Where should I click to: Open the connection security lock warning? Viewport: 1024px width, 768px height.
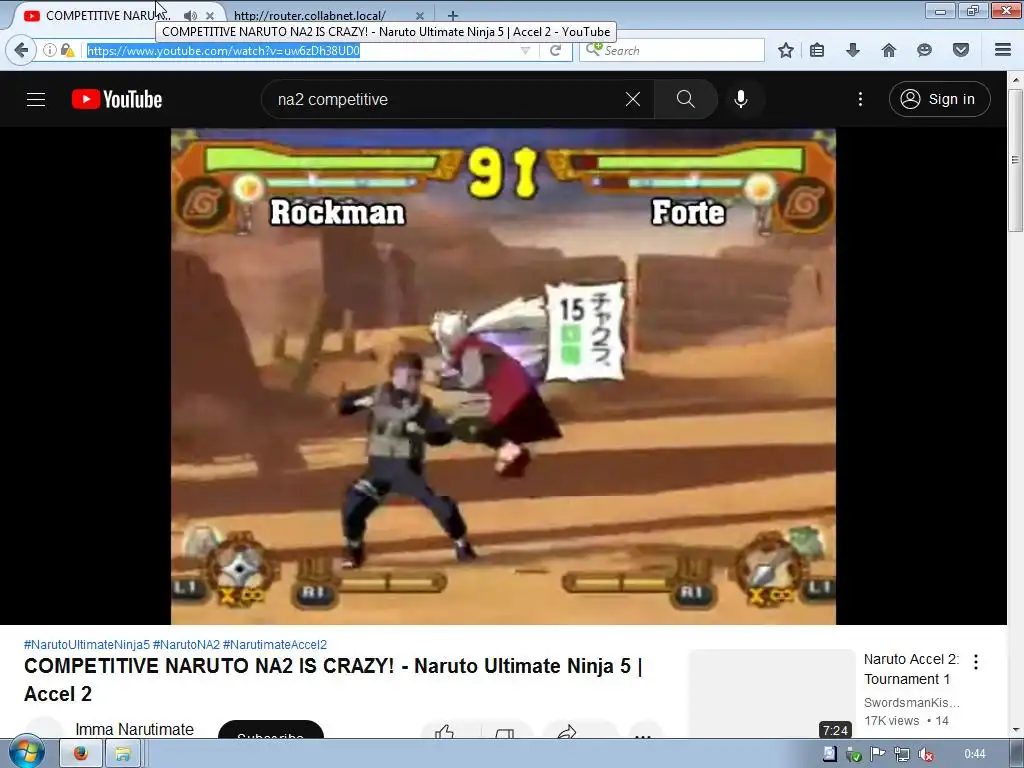click(67, 50)
